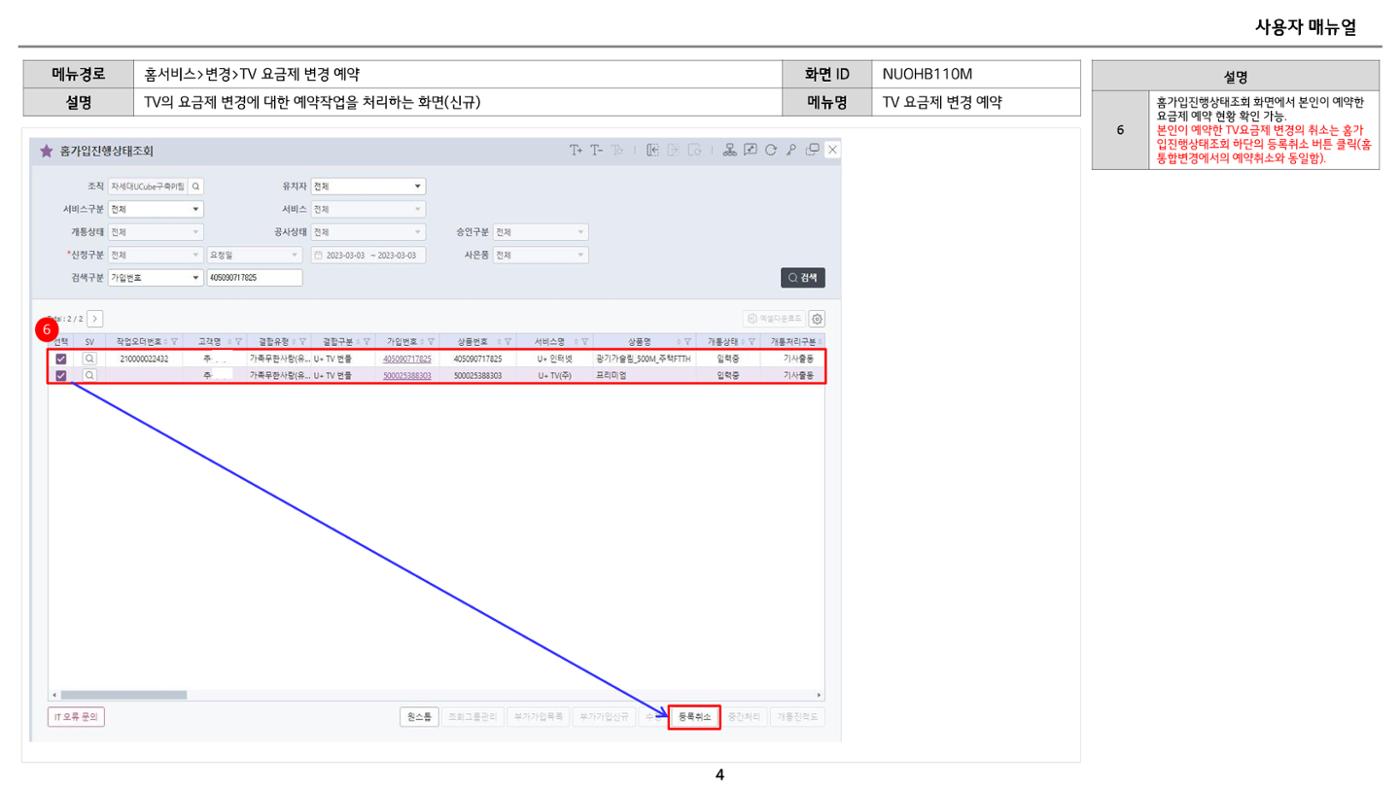The height and width of the screenshot is (788, 1400).
Task: Open 가입번호 link 500025388303
Action: 407,375
